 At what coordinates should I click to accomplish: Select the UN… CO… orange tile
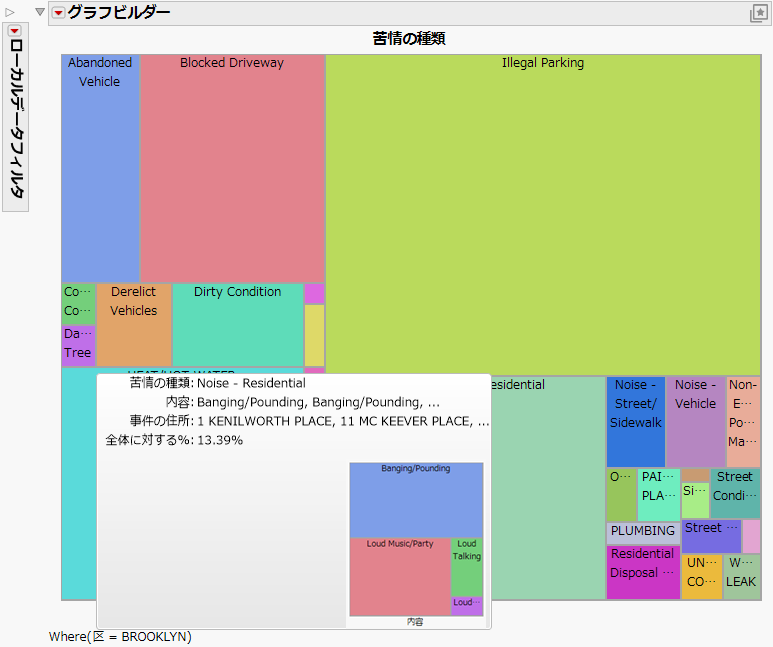702,577
